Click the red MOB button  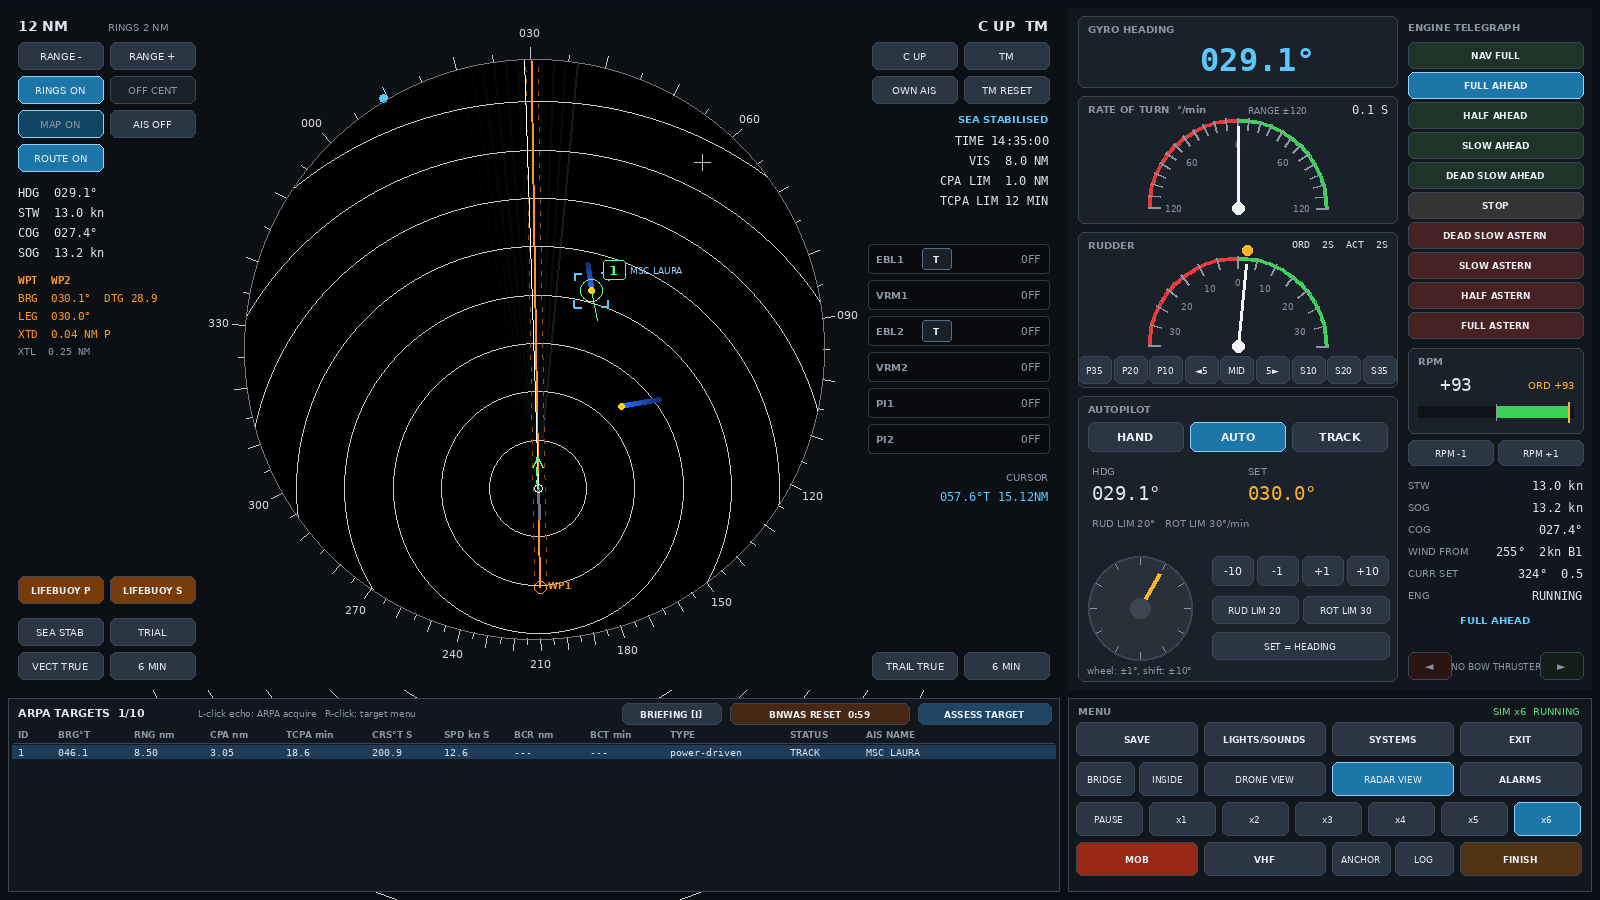[1136, 859]
